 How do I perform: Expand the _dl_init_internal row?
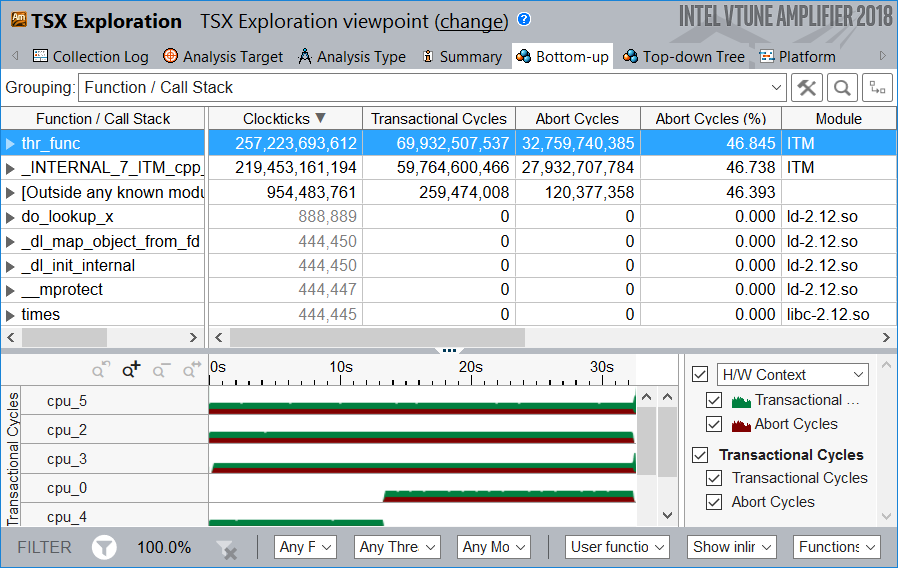coord(10,266)
